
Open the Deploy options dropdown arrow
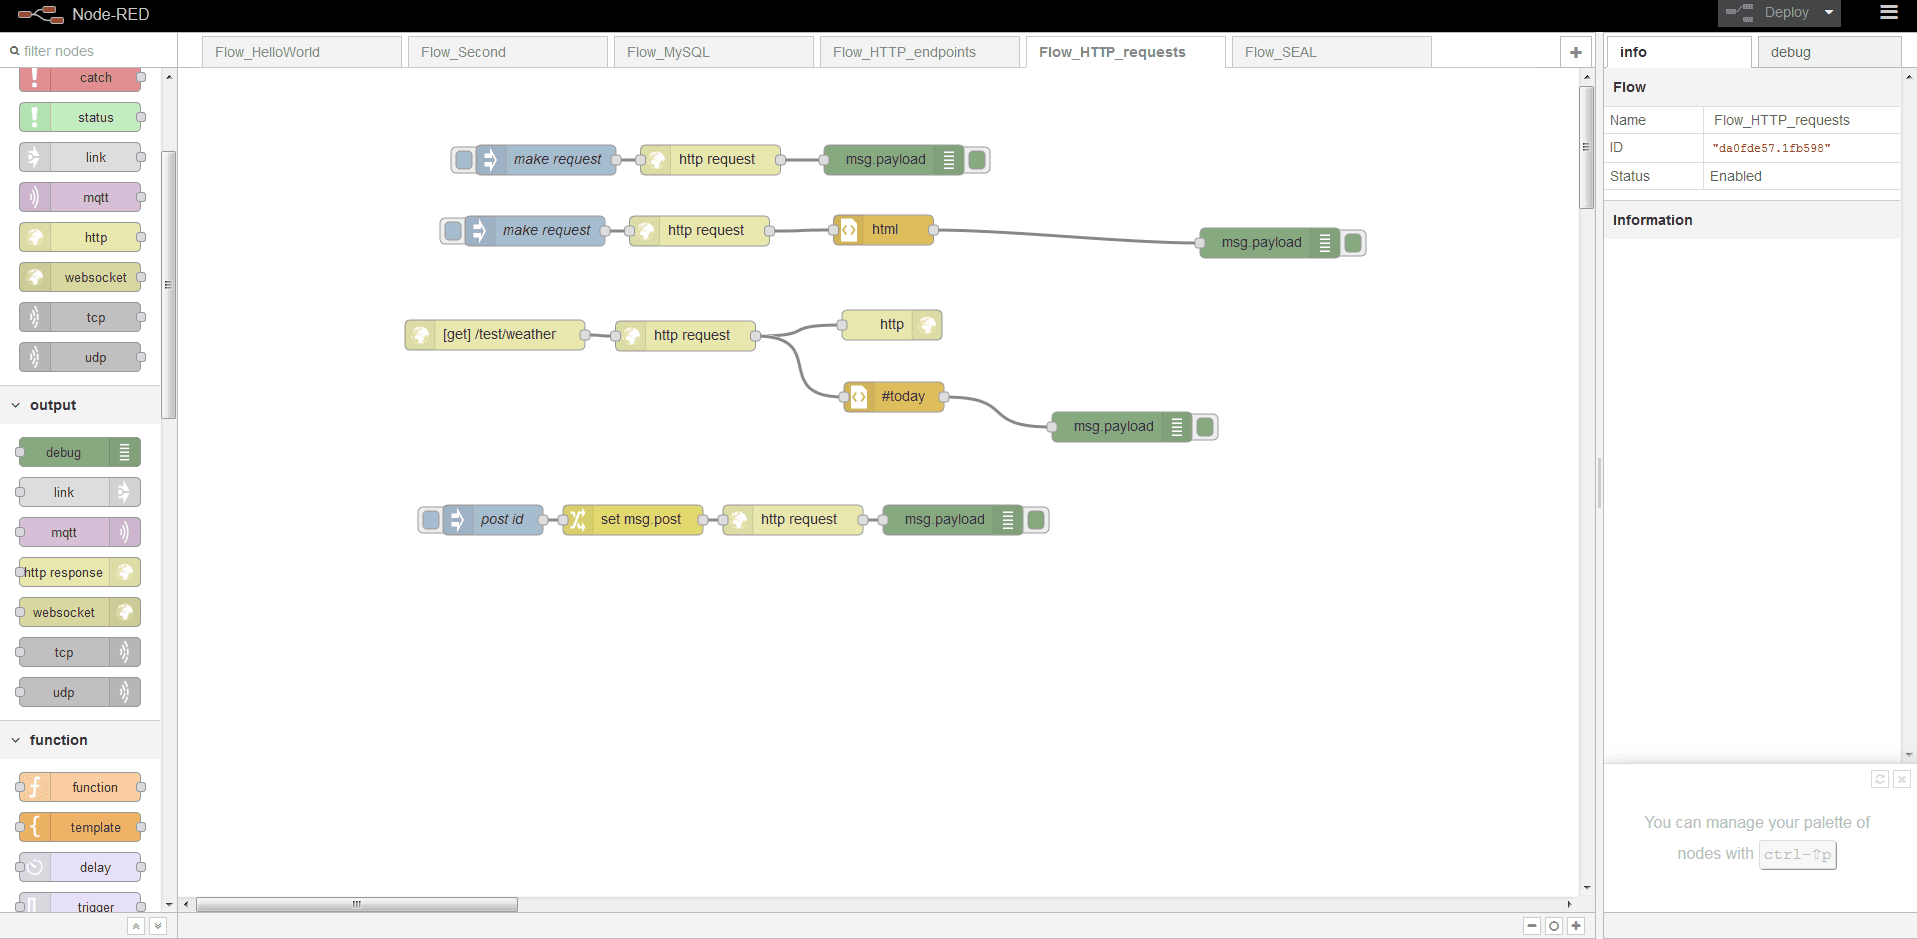[1829, 13]
